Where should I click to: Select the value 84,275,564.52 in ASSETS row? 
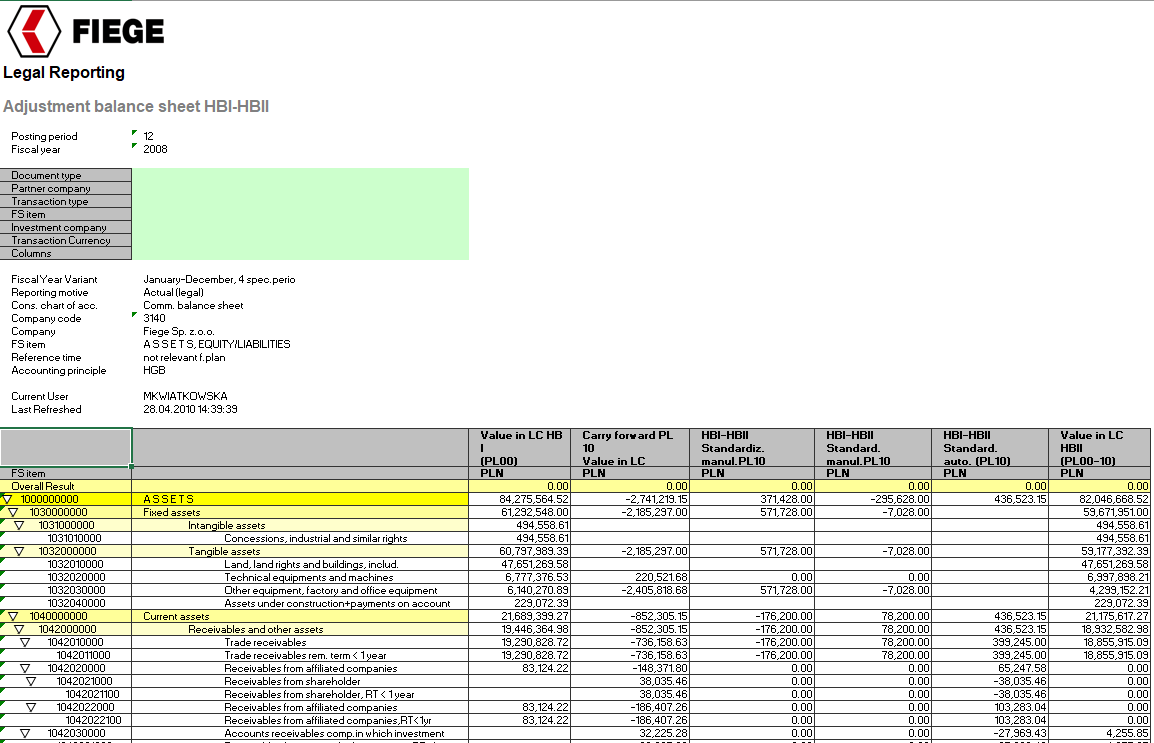tap(520, 500)
